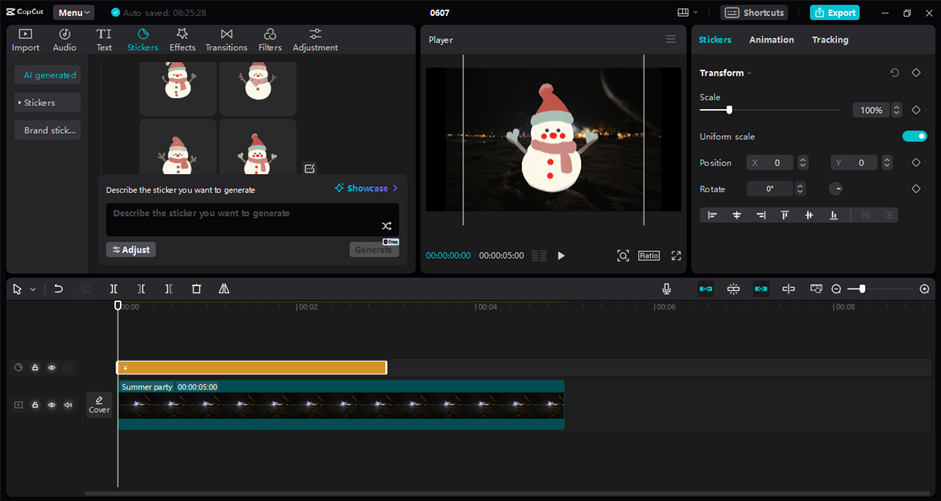
Task: Zoom in the timeline
Action: pos(924,289)
